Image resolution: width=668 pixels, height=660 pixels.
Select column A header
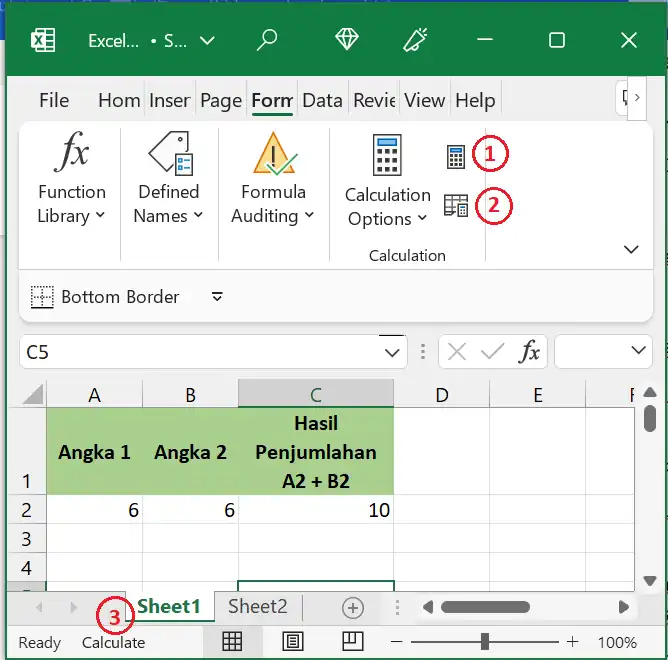coord(94,394)
